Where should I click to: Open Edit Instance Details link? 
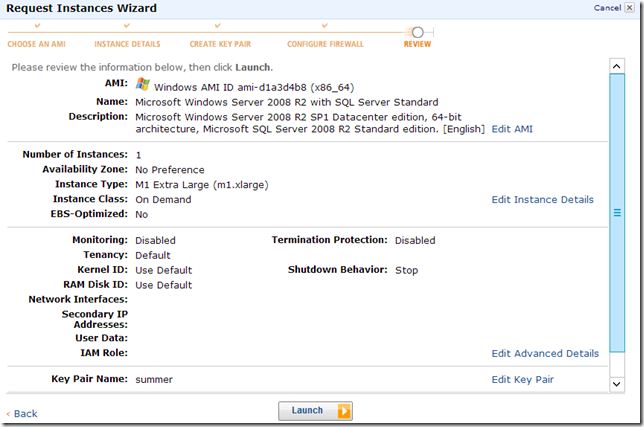[543, 200]
